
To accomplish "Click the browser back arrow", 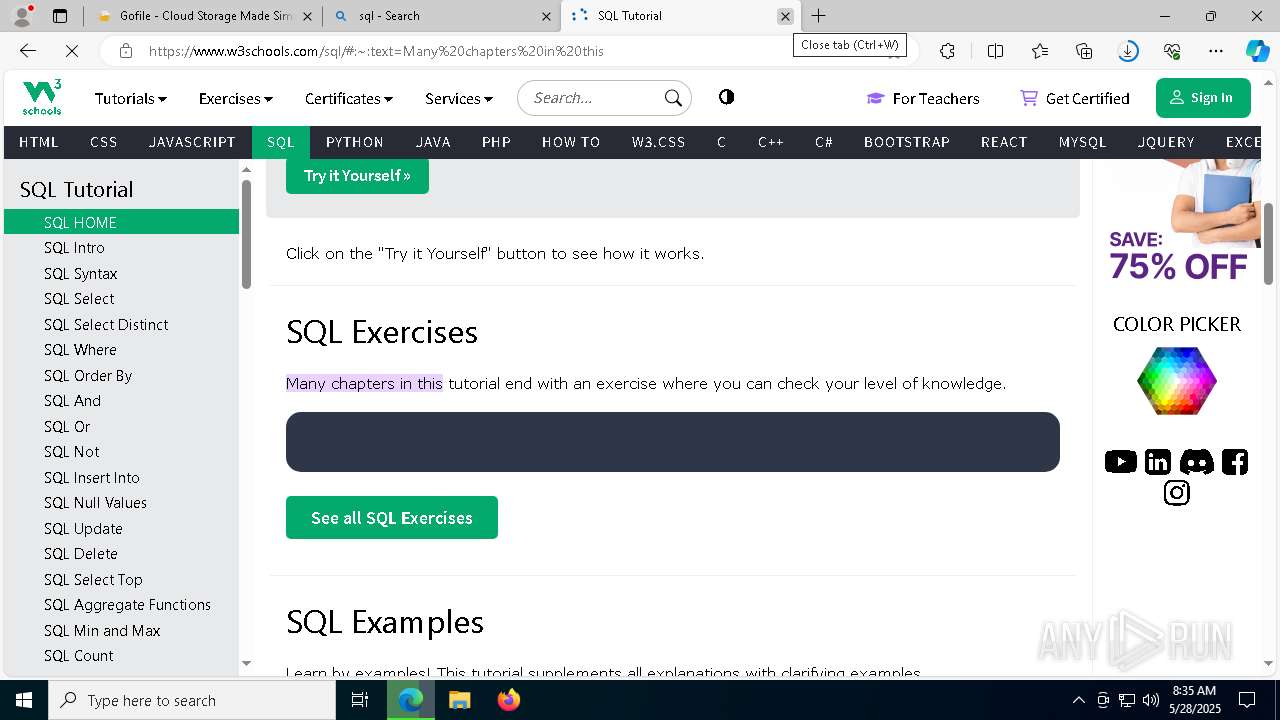I will pyautogui.click(x=28, y=51).
